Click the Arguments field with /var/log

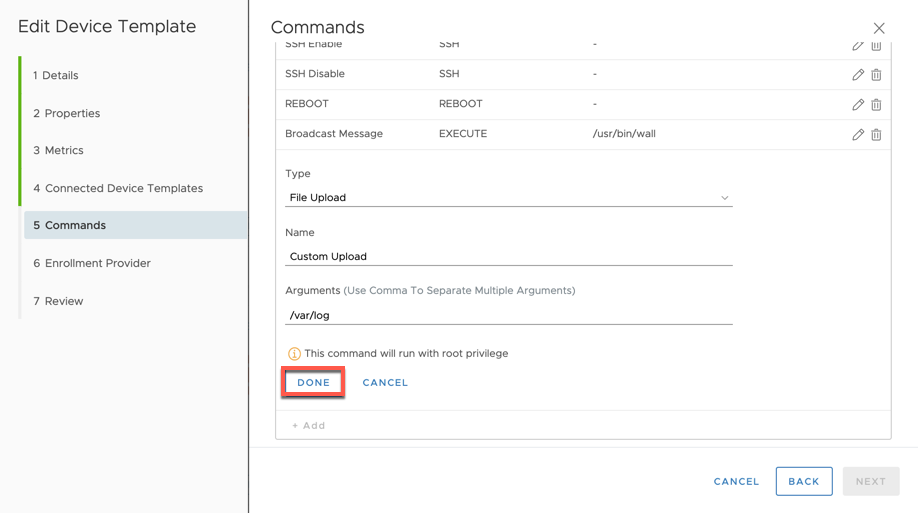[509, 315]
